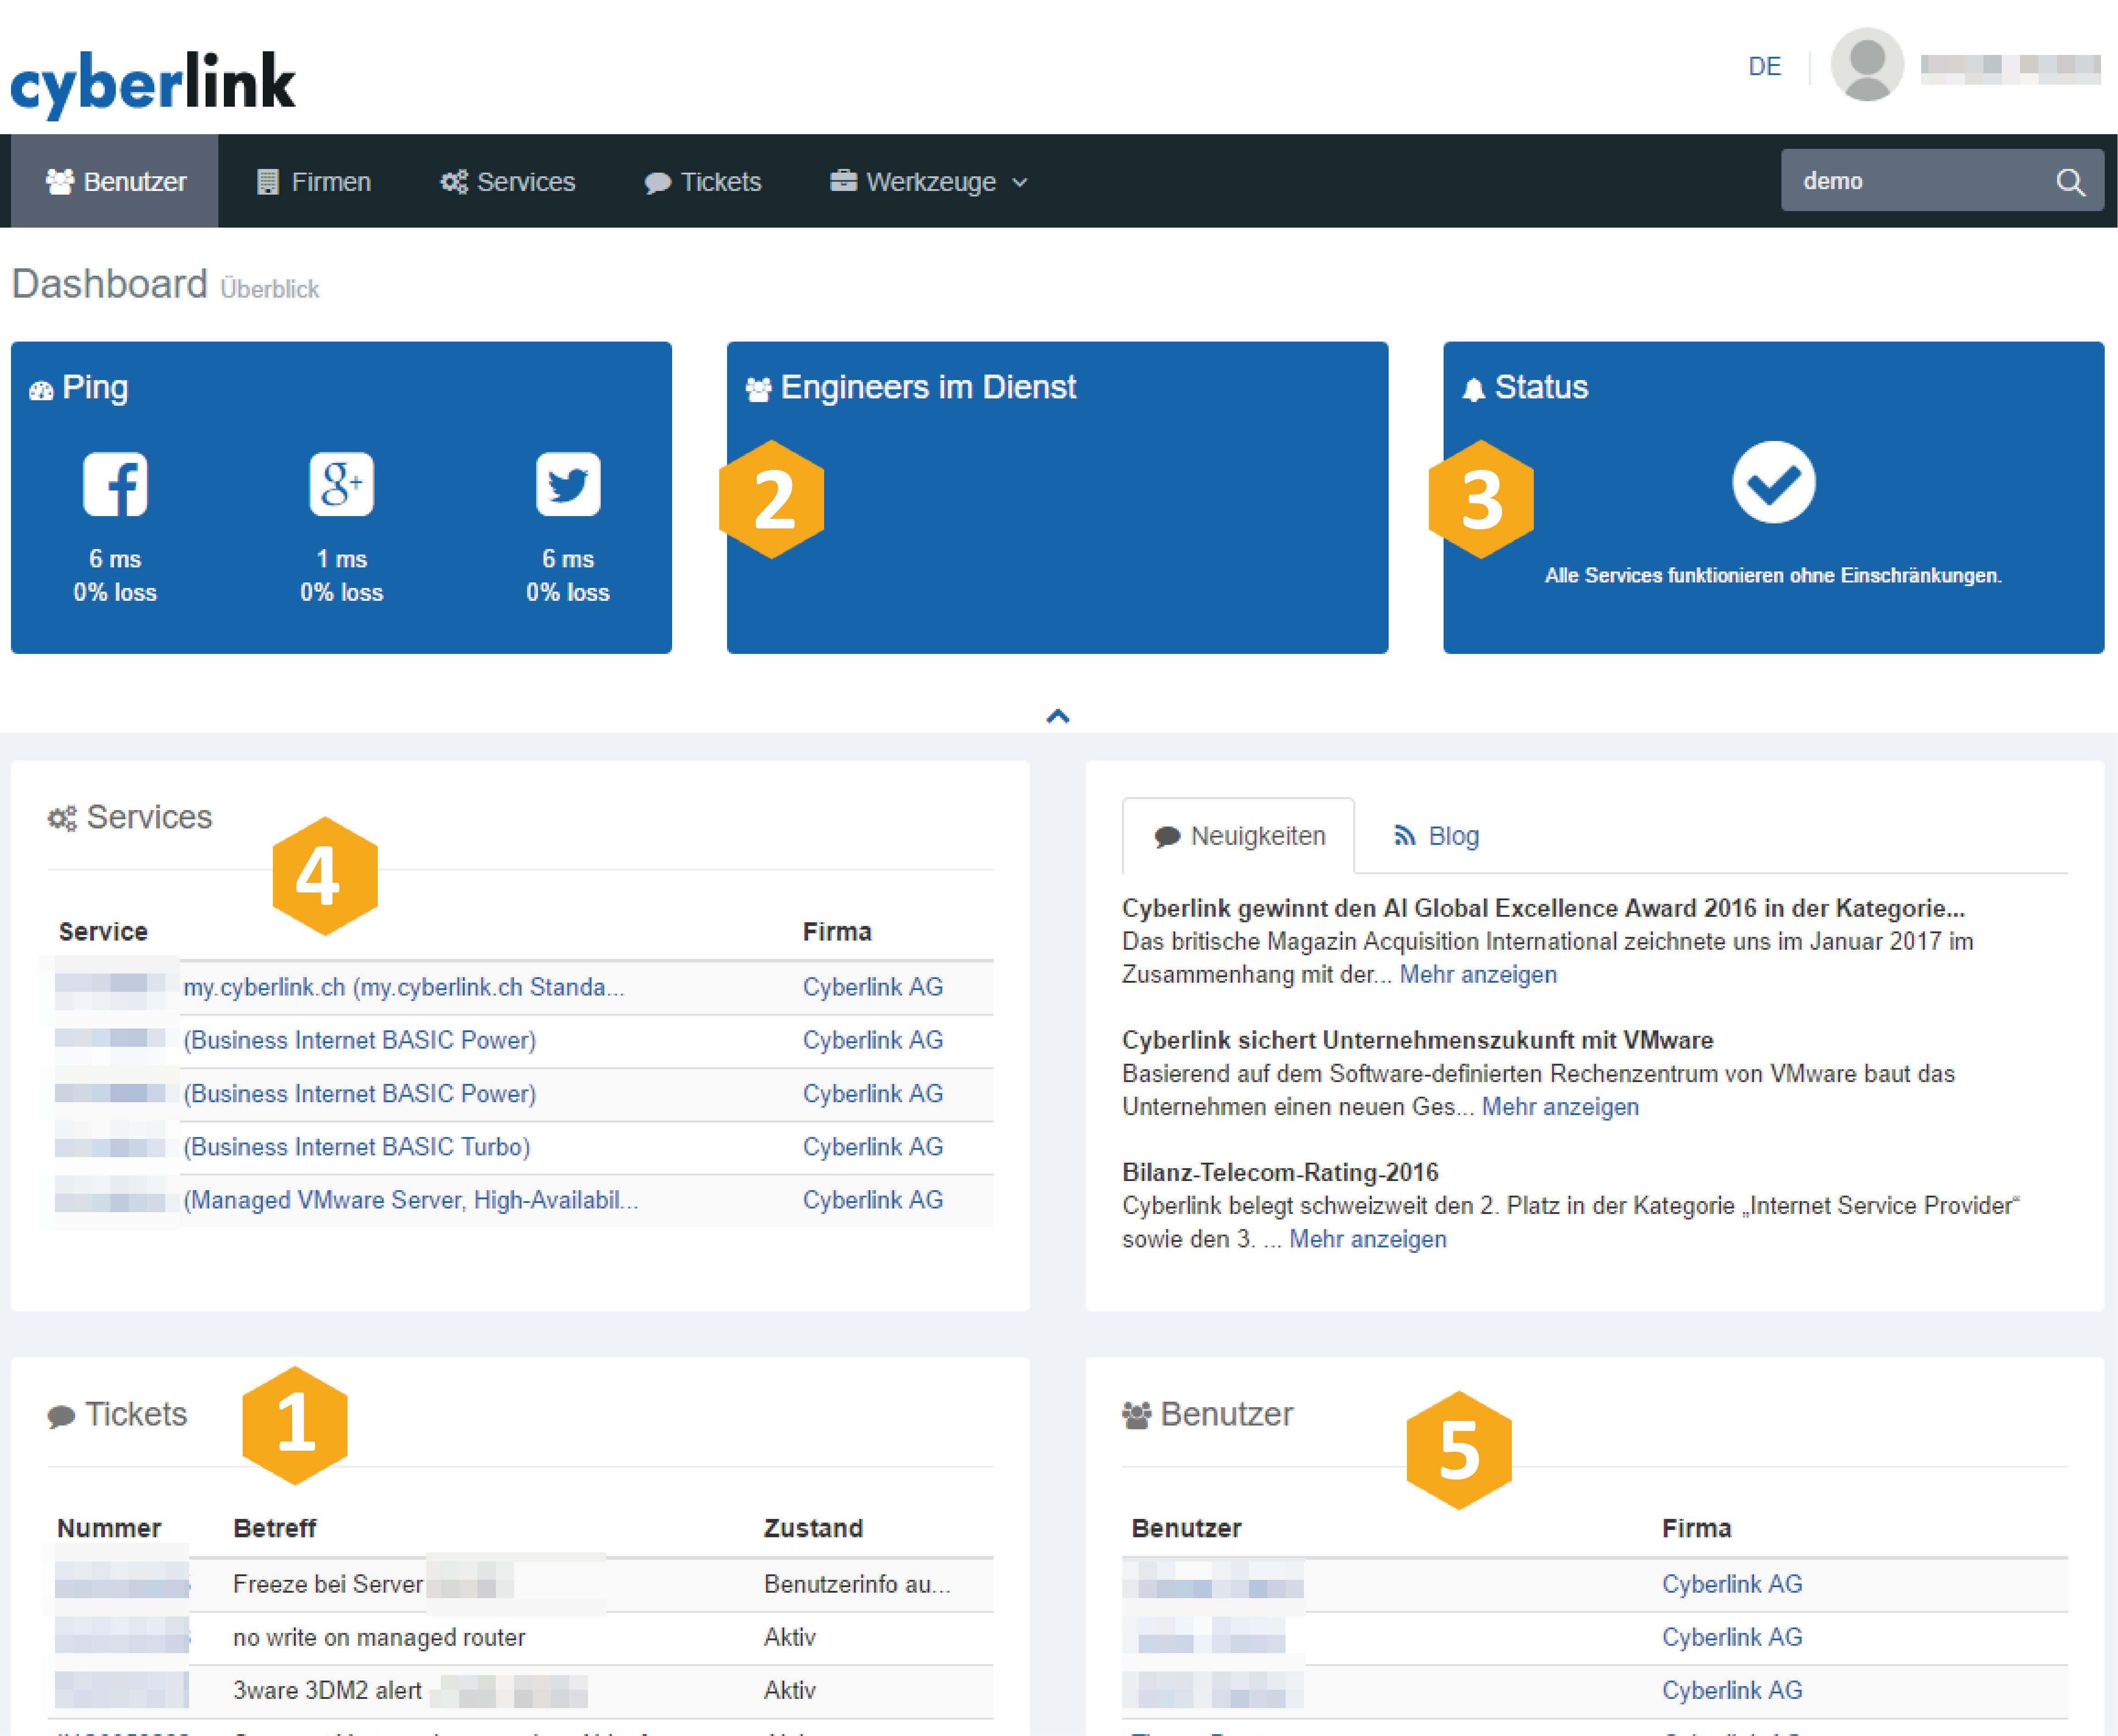Viewport: 2118px width, 1736px height.
Task: Open the first Business Internet BASIC Power service
Action: (360, 1040)
